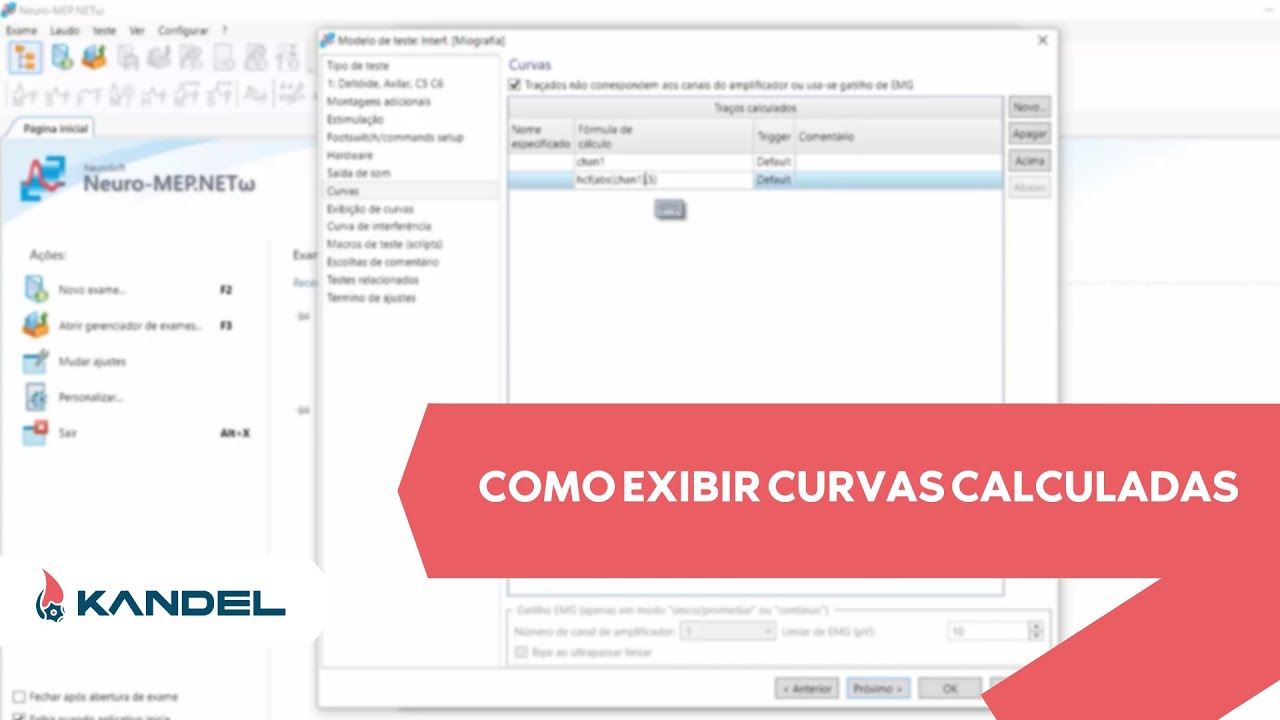This screenshot has width=1280, height=720.
Task: Click the Personalizar... action label
Action: (91, 397)
